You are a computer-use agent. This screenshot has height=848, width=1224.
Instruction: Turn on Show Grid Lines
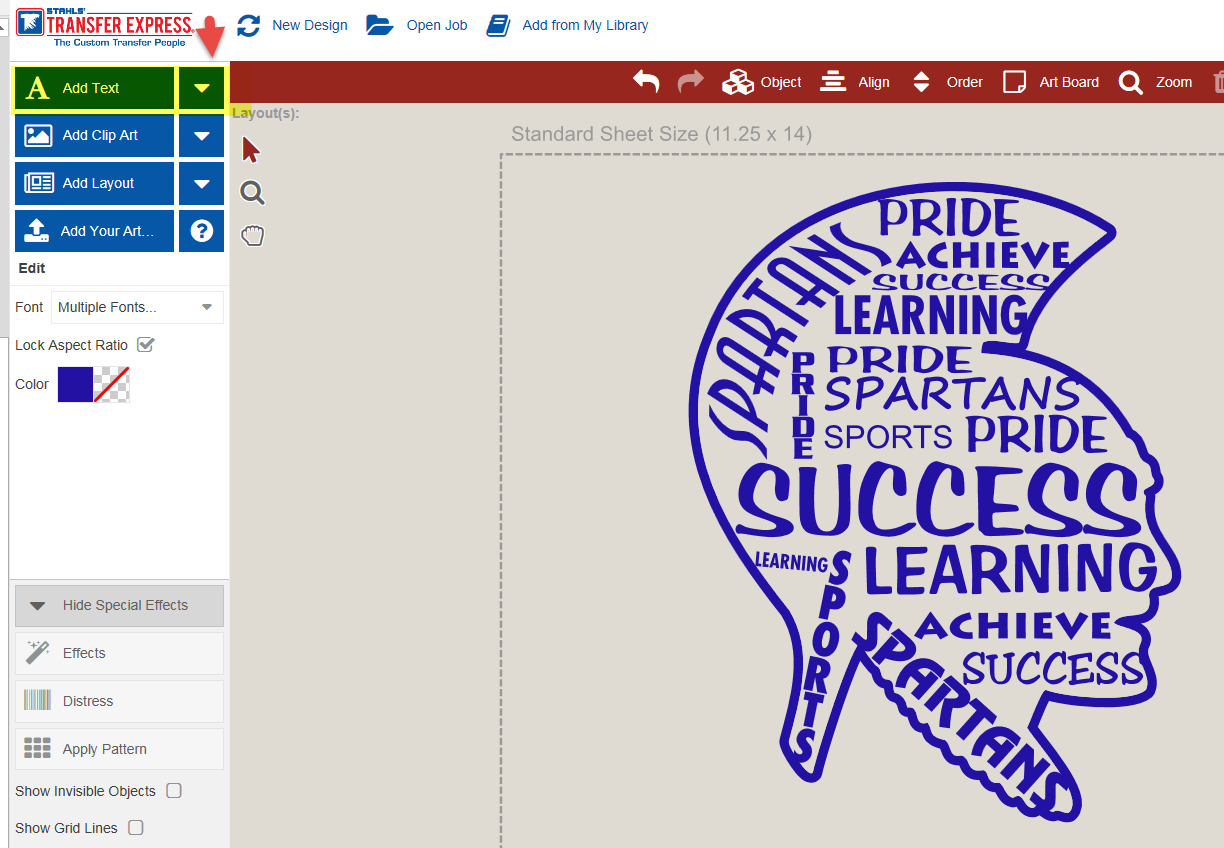click(135, 827)
